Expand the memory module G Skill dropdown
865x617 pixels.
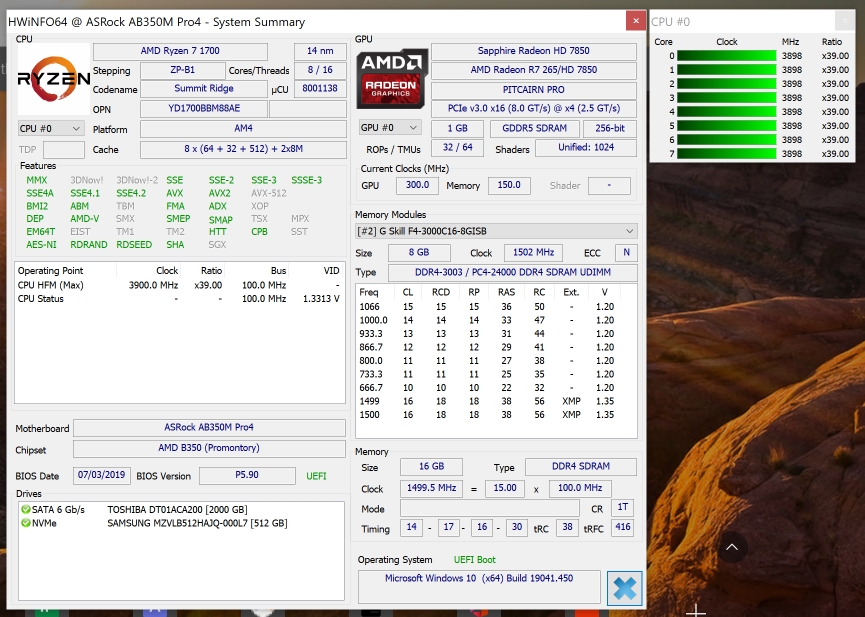click(496, 231)
